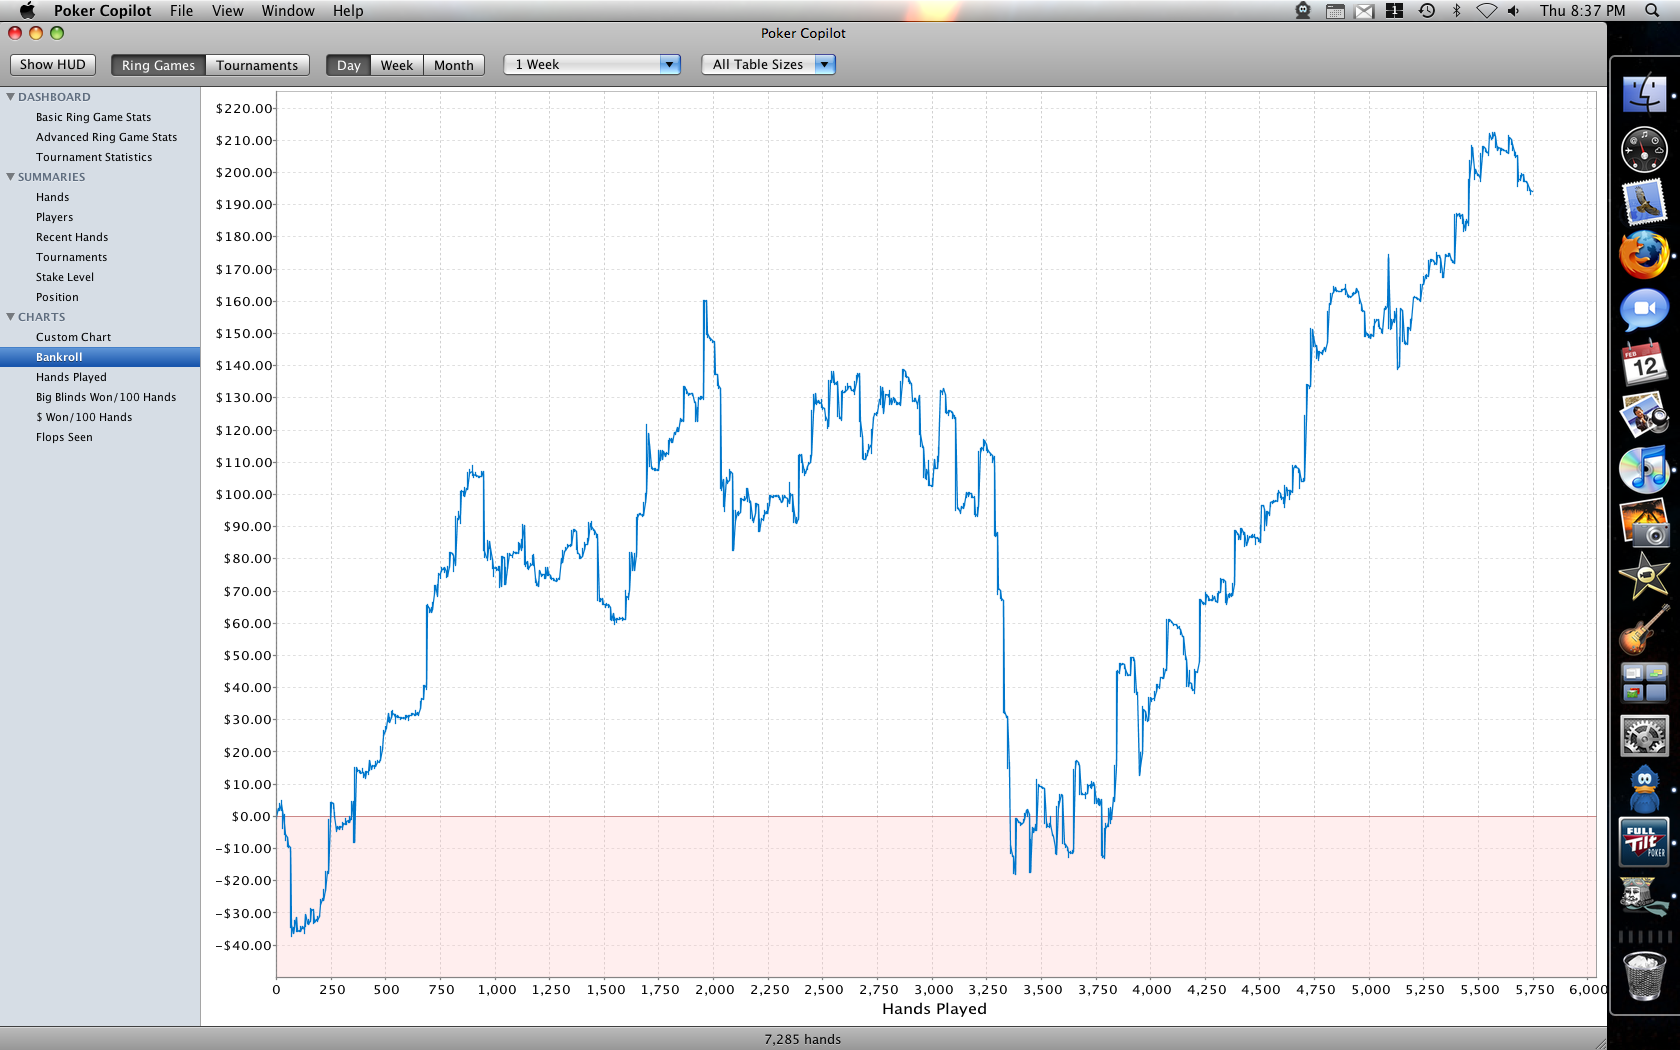Click the Show HUD button

[53, 64]
